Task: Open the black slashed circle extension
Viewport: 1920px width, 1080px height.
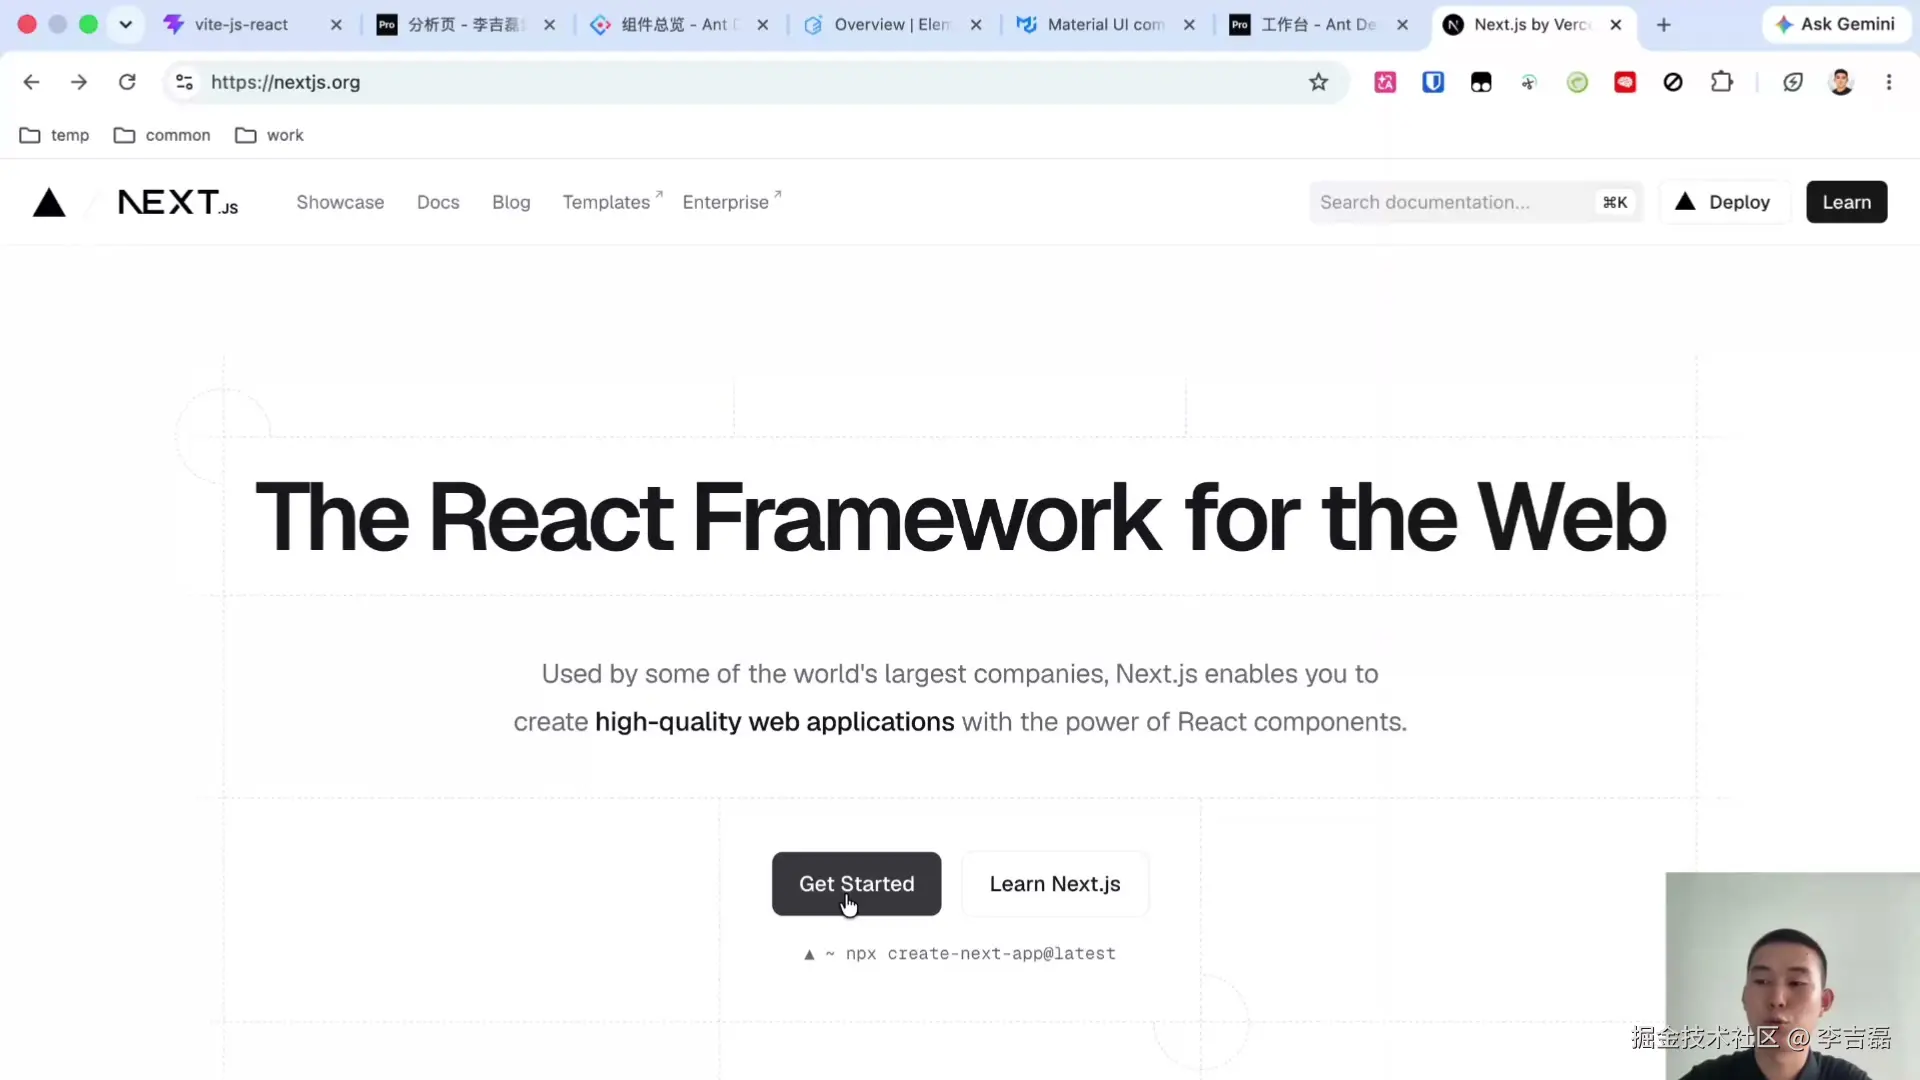Action: pos(1673,82)
